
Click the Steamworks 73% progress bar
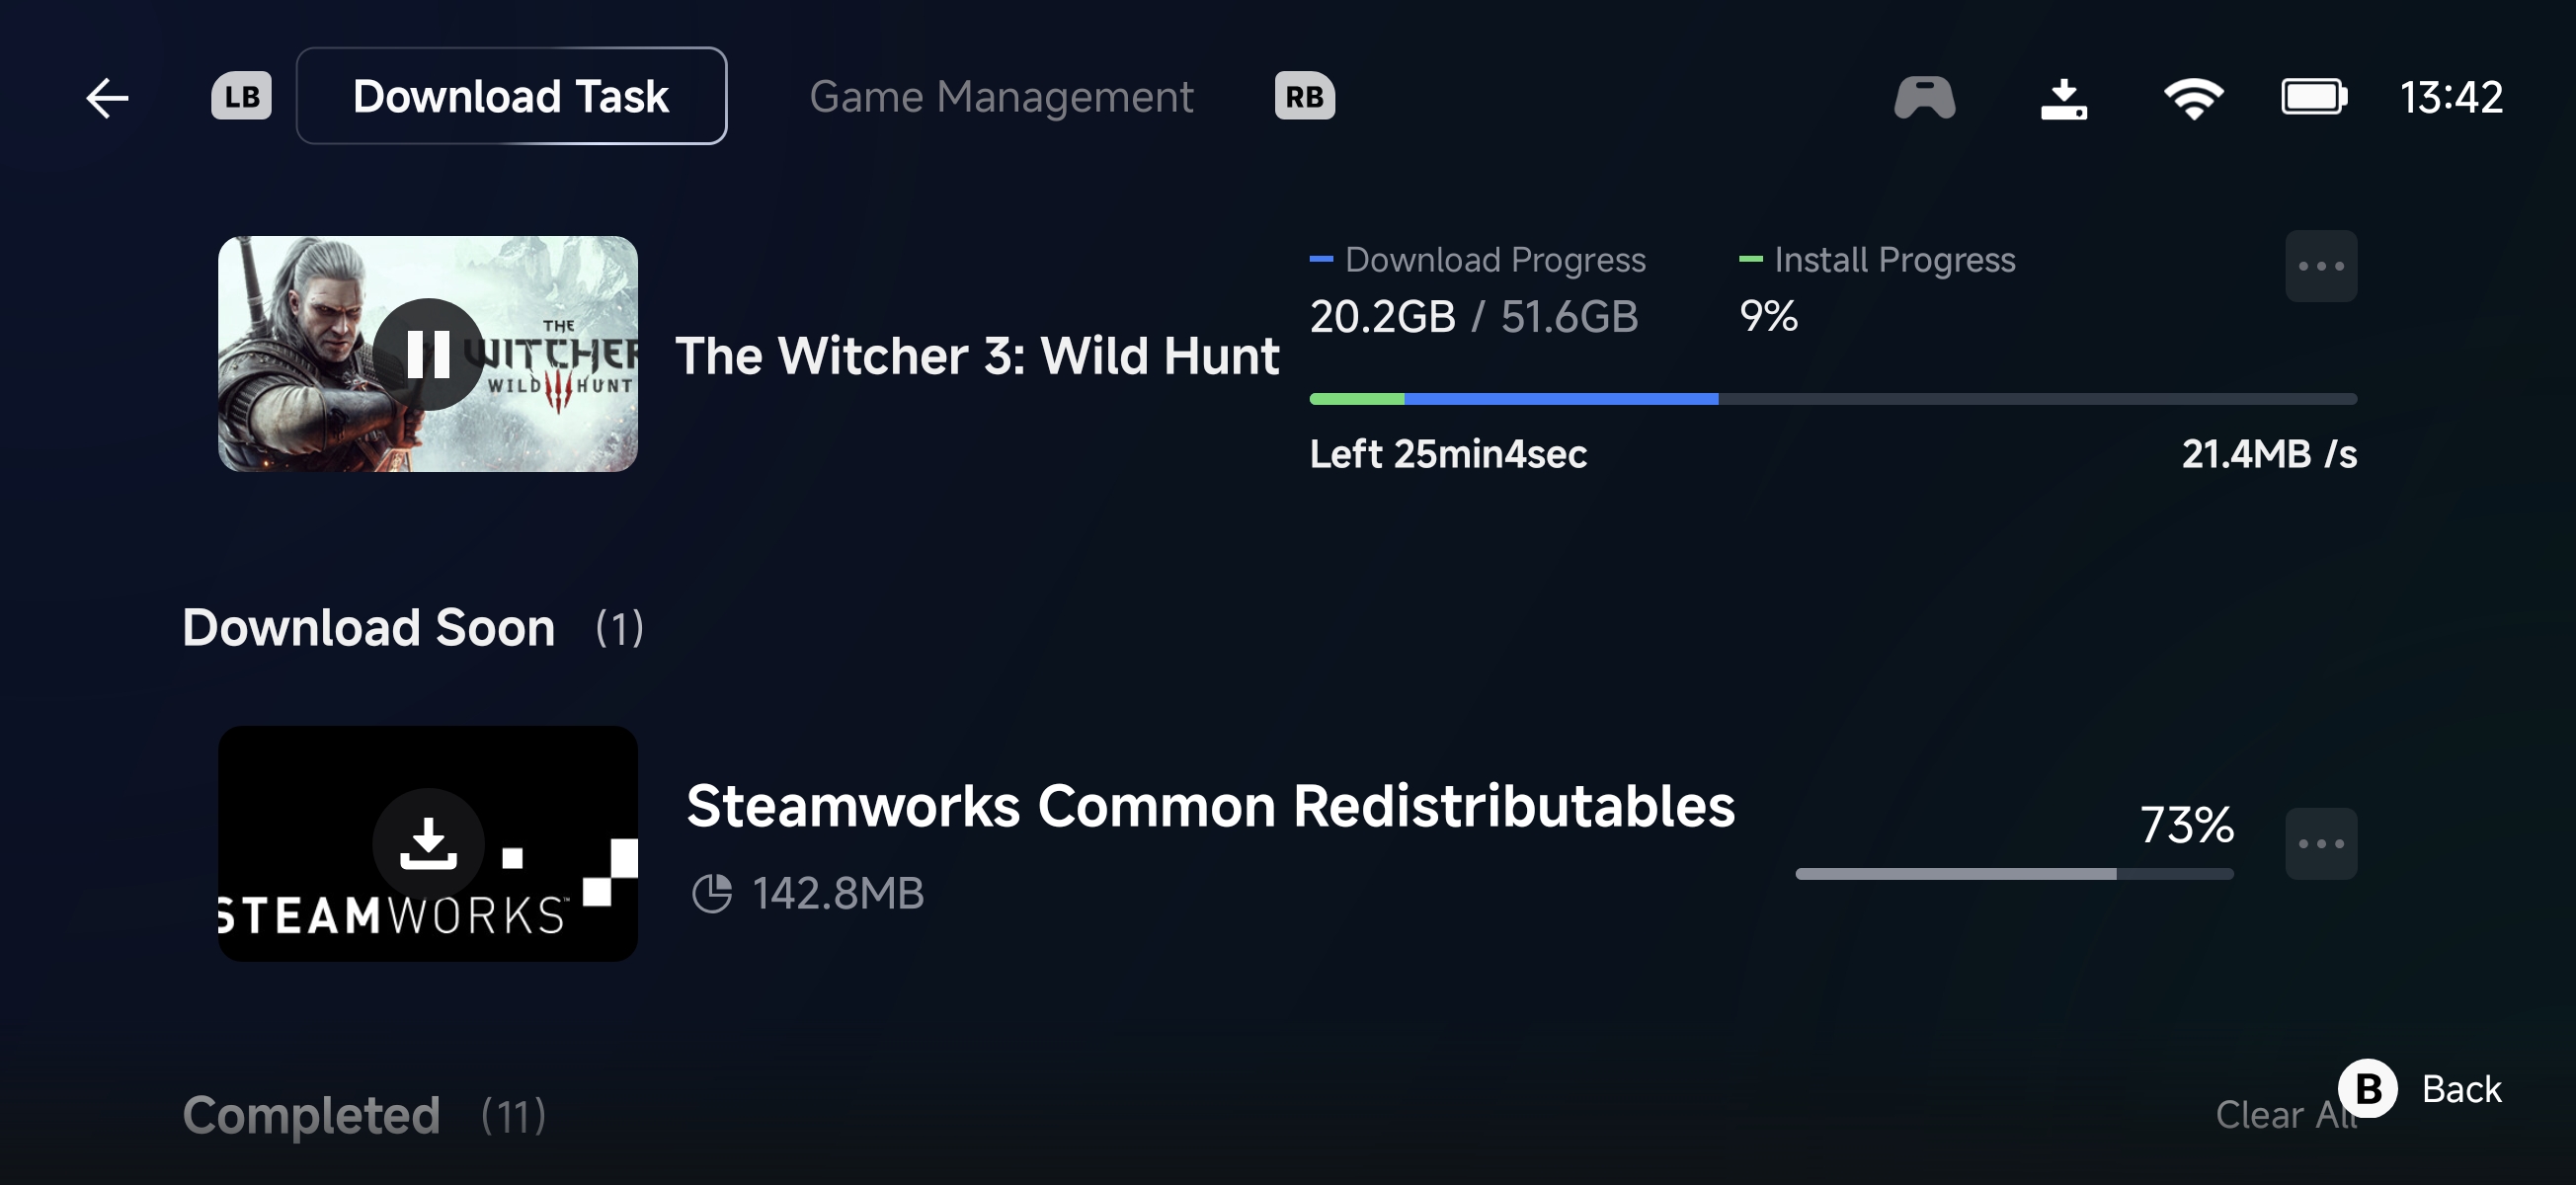point(2013,873)
